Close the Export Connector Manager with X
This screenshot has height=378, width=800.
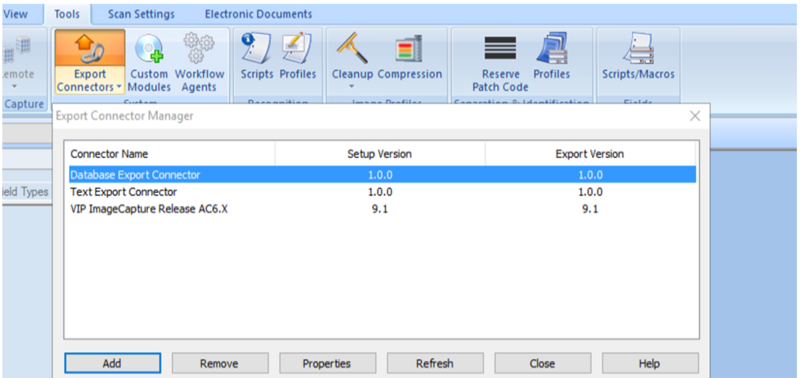(x=694, y=116)
